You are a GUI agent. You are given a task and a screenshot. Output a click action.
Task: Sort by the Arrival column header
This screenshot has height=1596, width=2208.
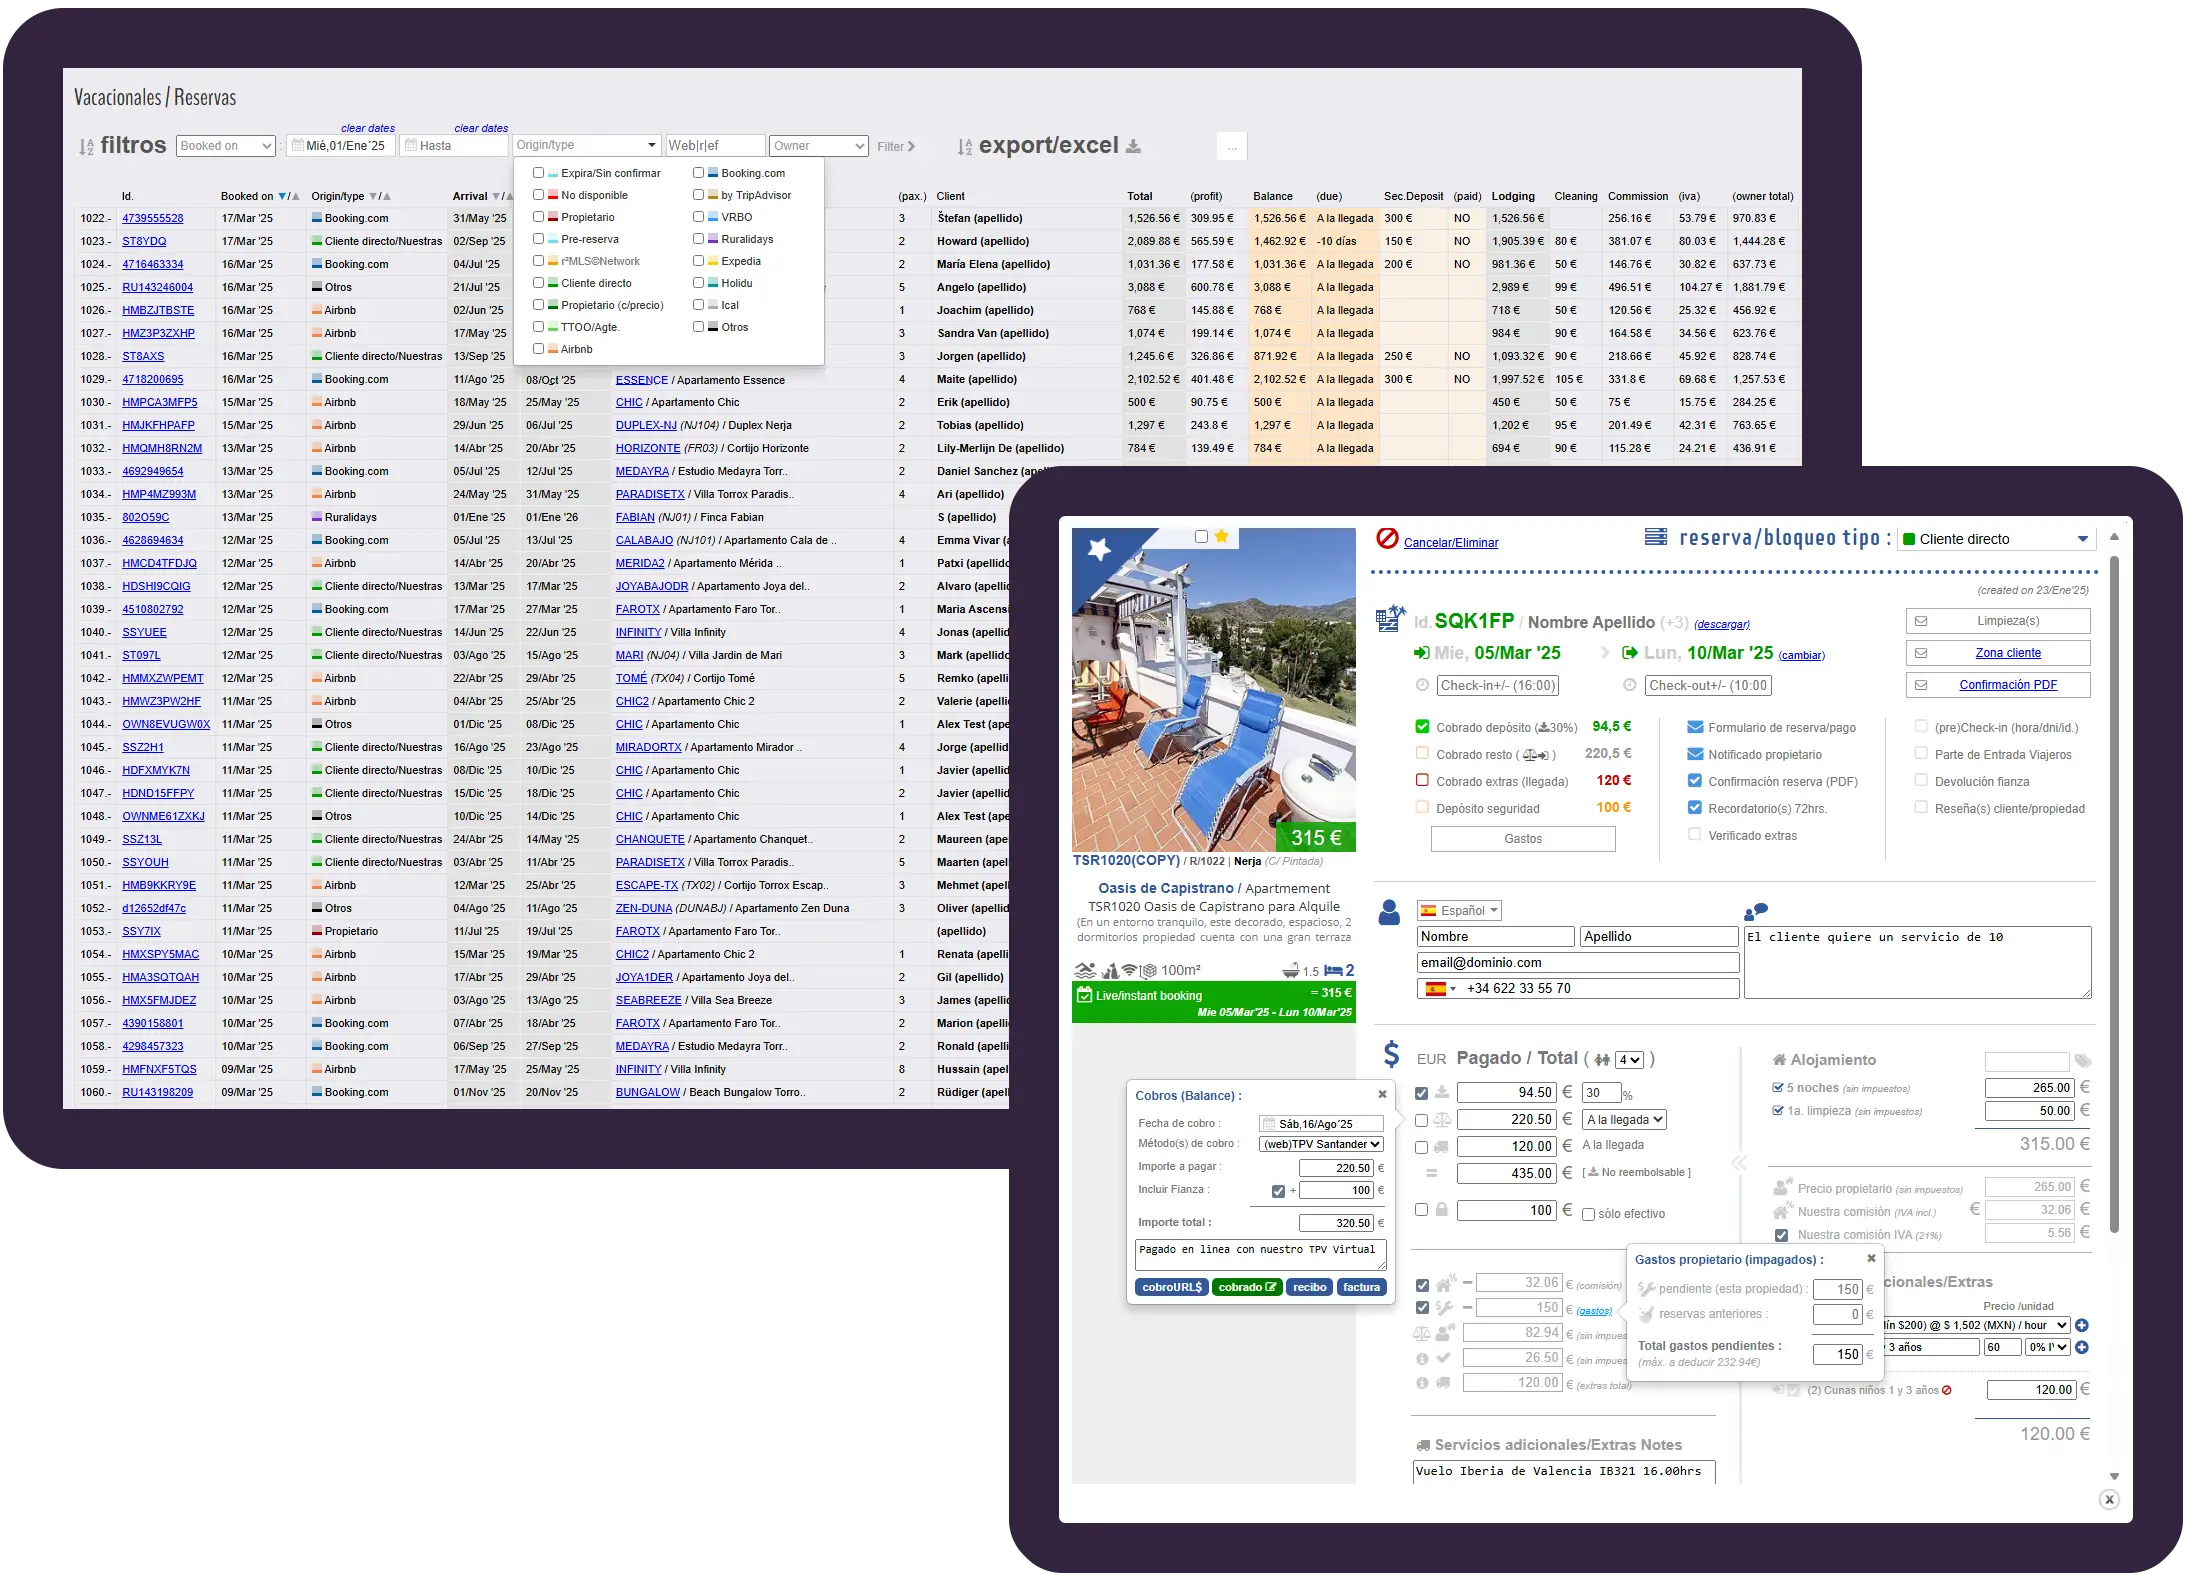470,196
